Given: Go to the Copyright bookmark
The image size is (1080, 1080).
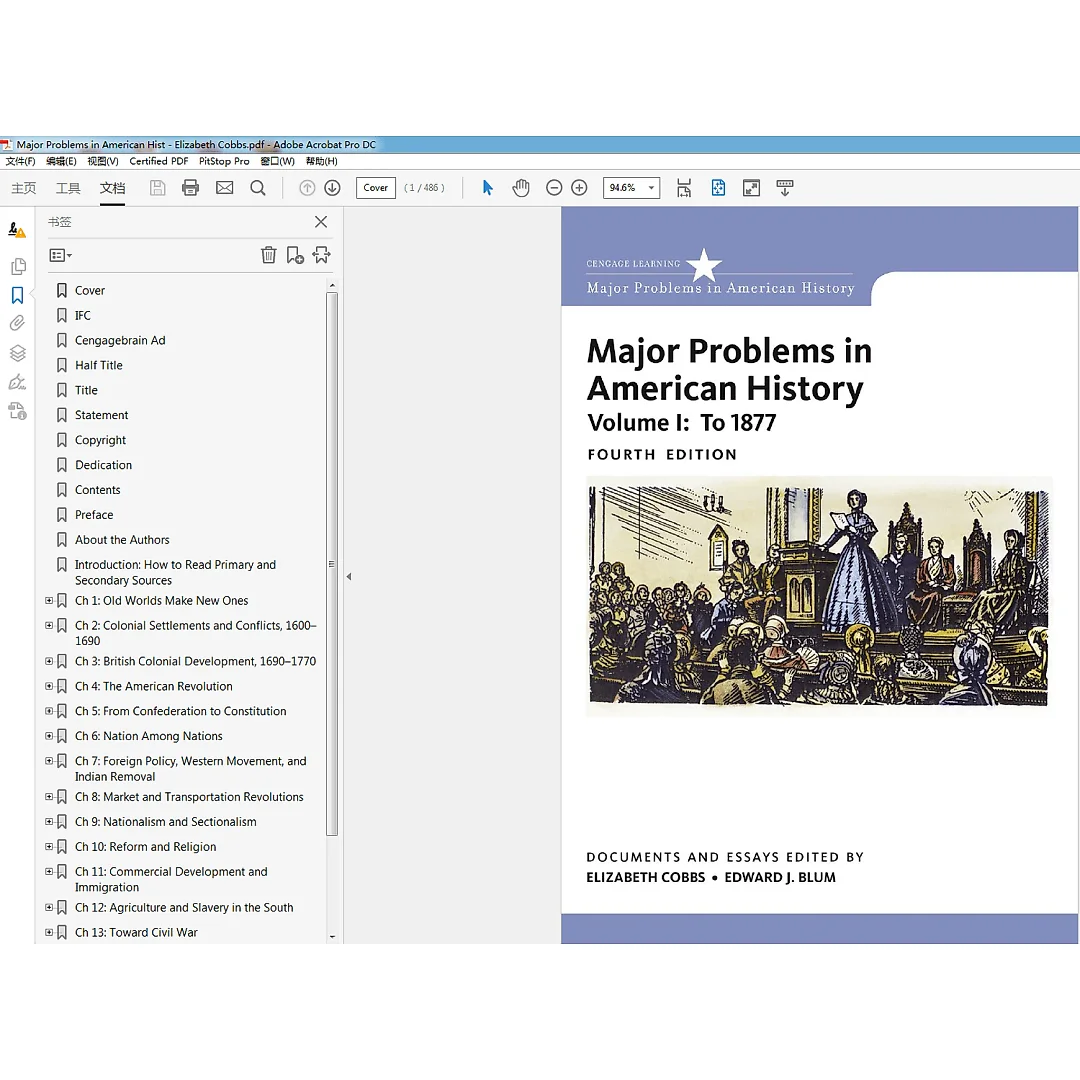Looking at the screenshot, I should click(101, 440).
